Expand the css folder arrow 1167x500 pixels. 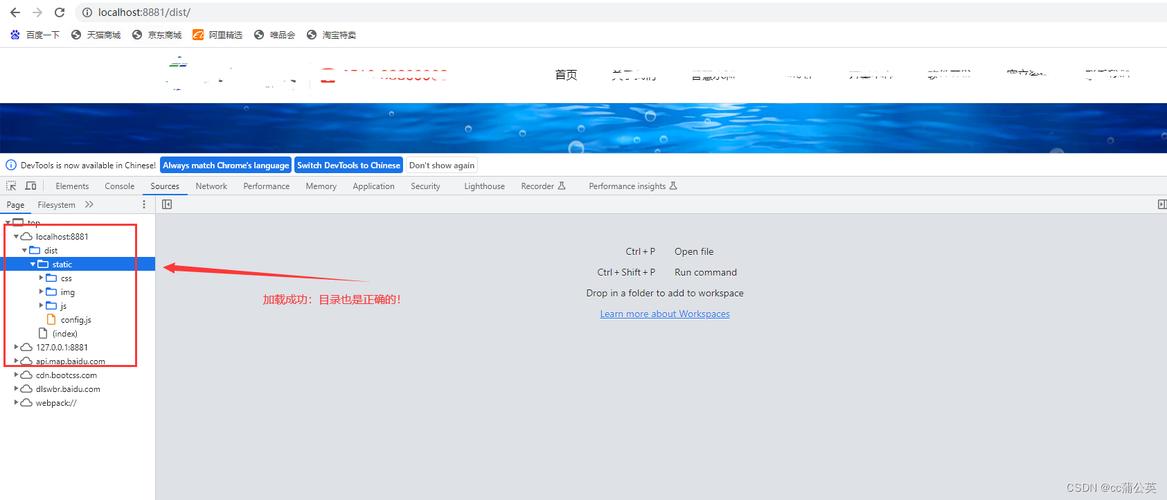click(41, 278)
